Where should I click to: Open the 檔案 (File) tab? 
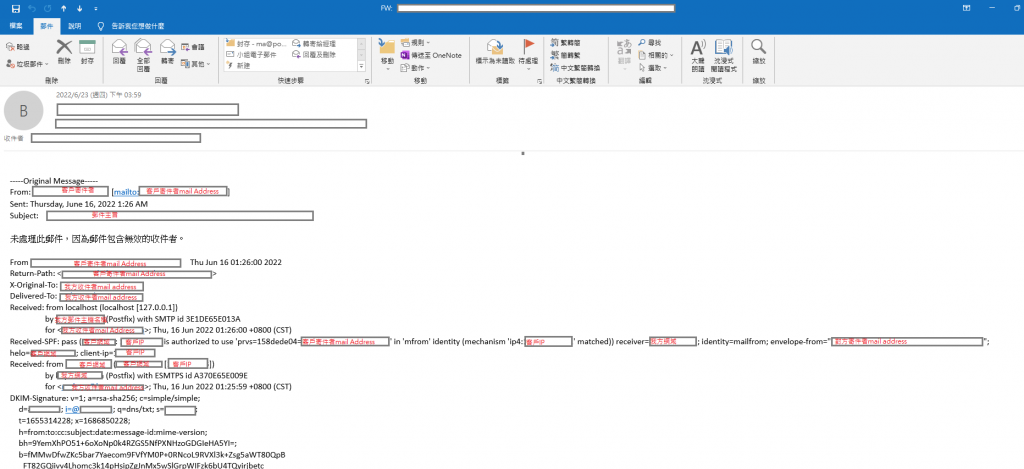[x=16, y=26]
